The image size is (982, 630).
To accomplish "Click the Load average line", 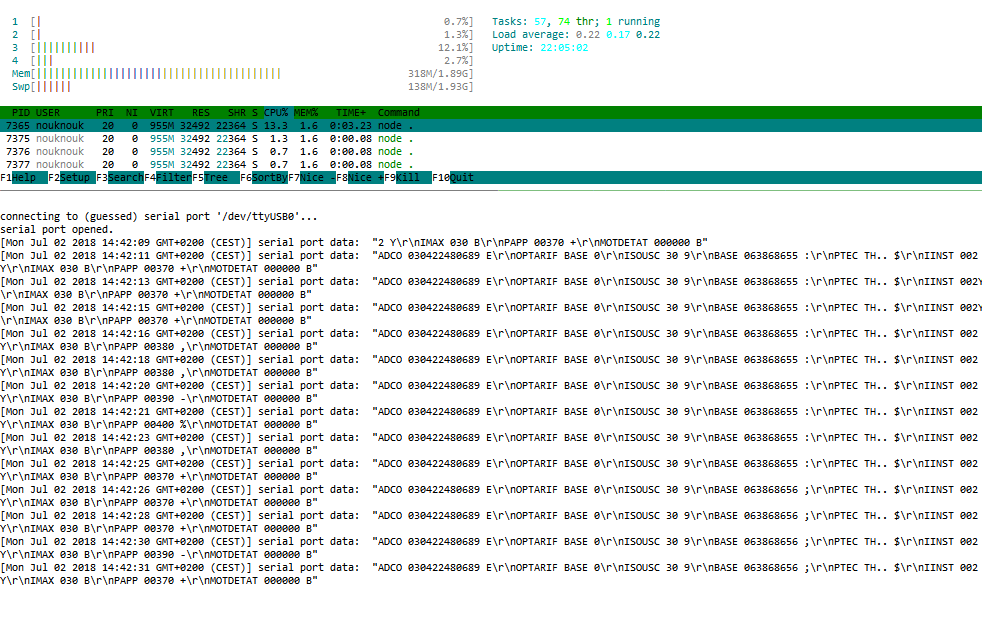I will pyautogui.click(x=576, y=34).
